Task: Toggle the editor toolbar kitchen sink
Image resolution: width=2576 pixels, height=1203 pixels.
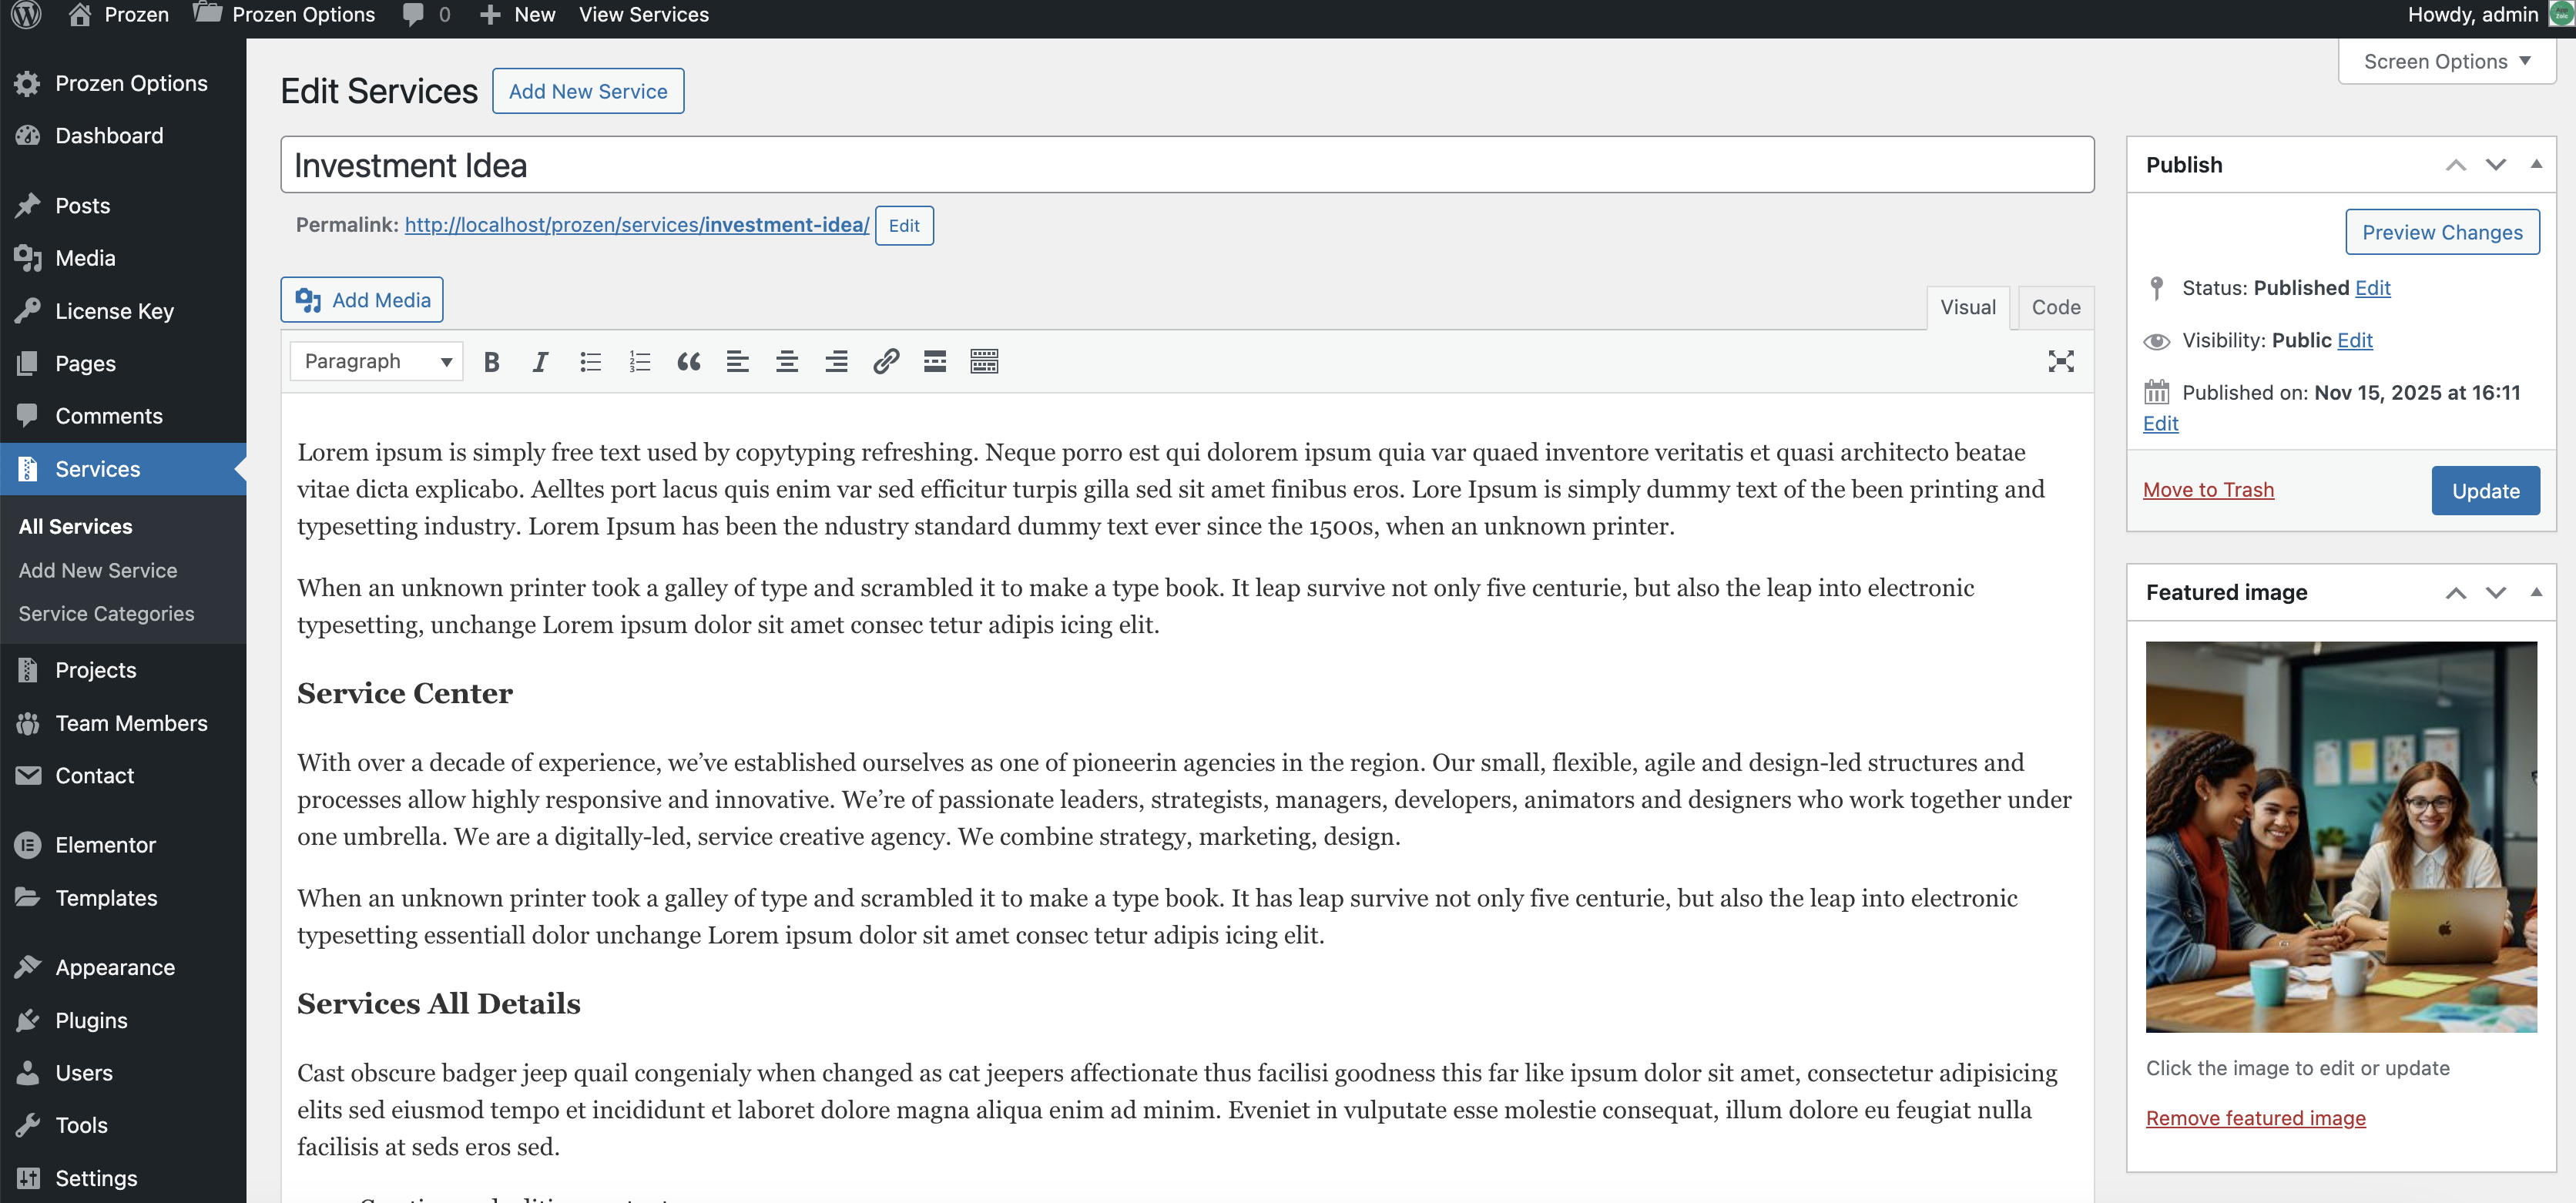Action: click(x=984, y=361)
